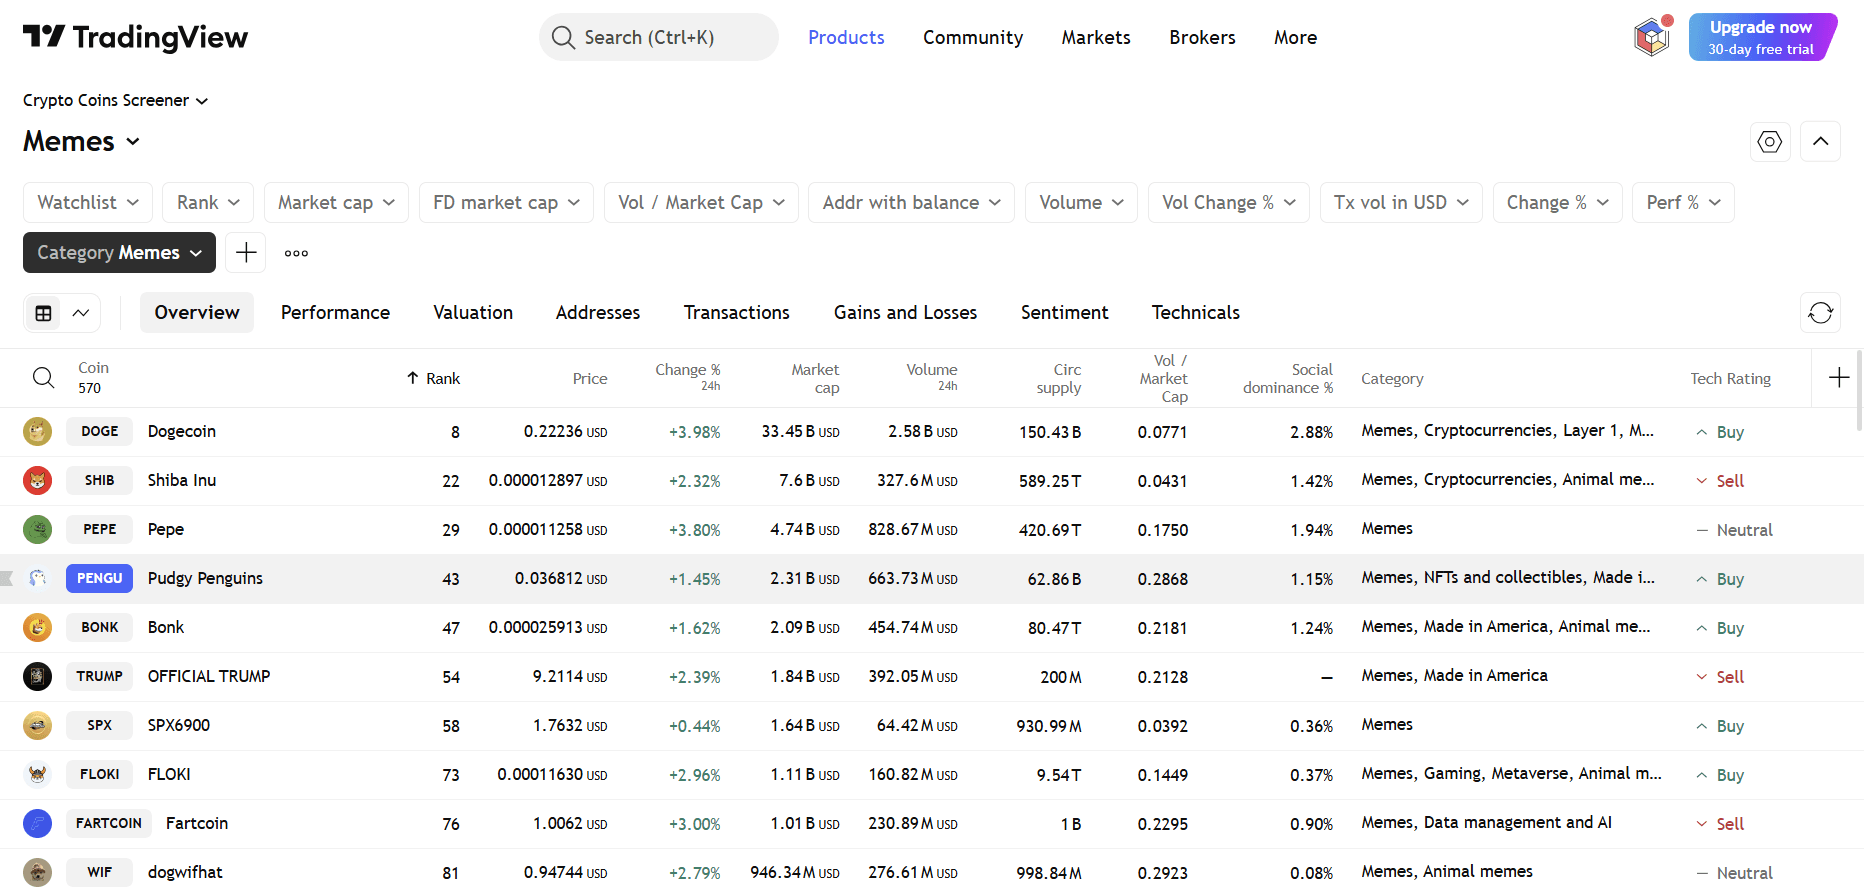
Task: Switch to the Transactions tab
Action: [x=737, y=313]
